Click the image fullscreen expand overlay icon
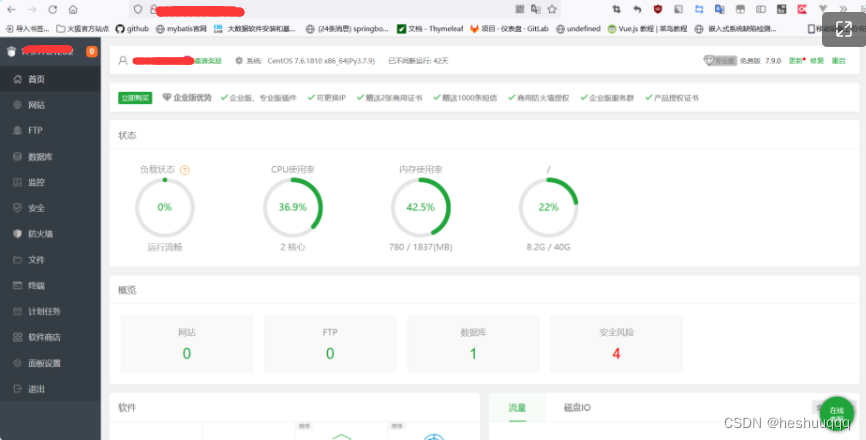This screenshot has width=866, height=440. tap(843, 29)
